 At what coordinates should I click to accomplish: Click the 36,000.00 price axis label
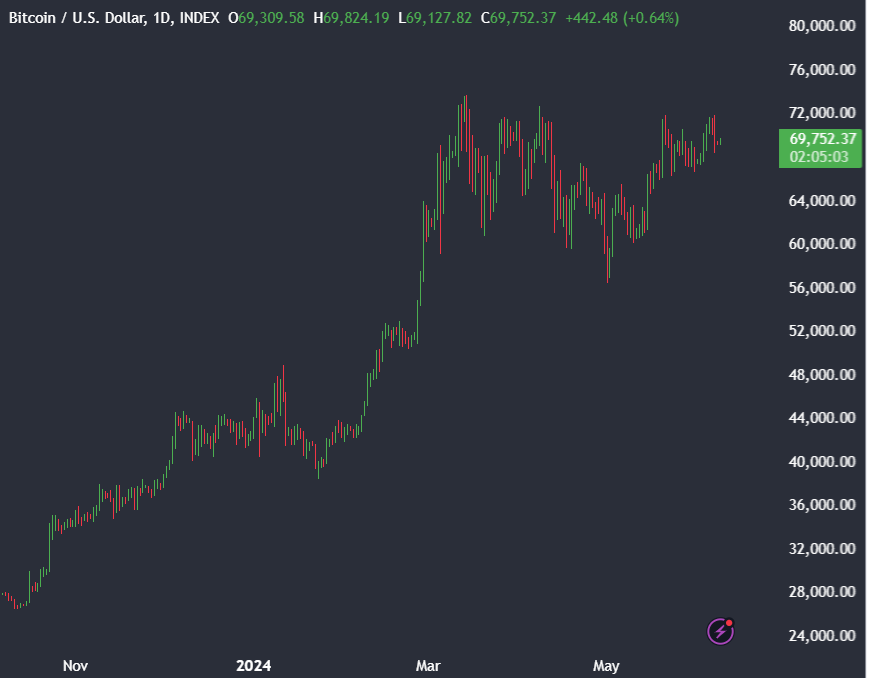[x=822, y=505]
